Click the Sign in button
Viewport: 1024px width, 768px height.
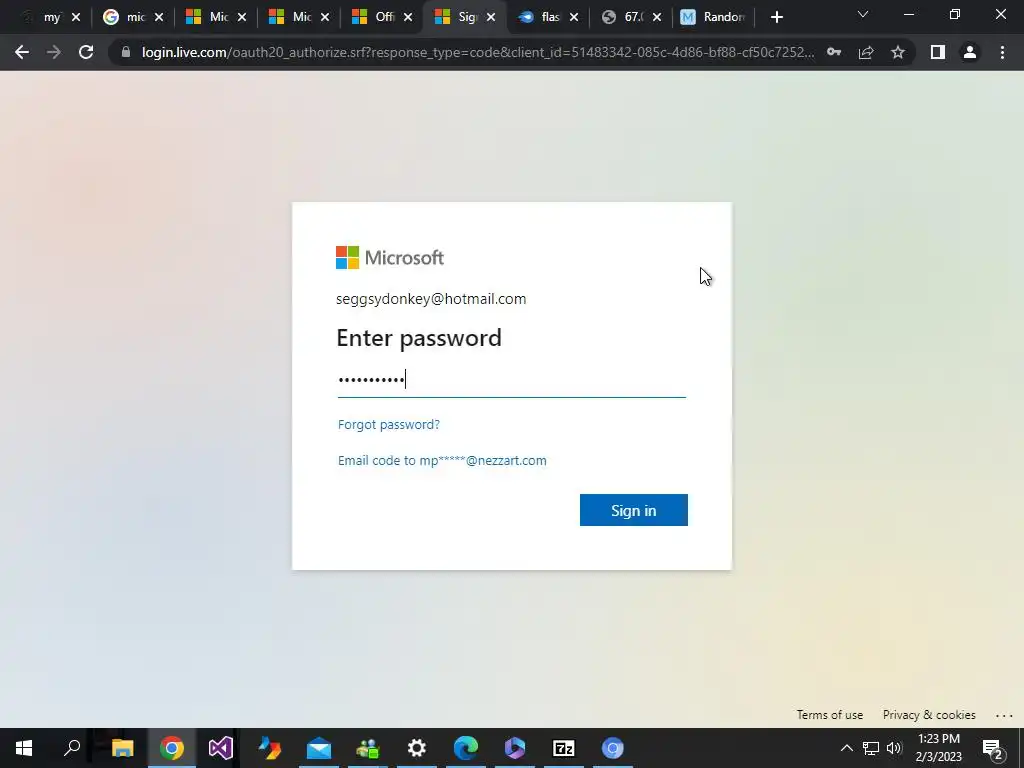coord(633,510)
